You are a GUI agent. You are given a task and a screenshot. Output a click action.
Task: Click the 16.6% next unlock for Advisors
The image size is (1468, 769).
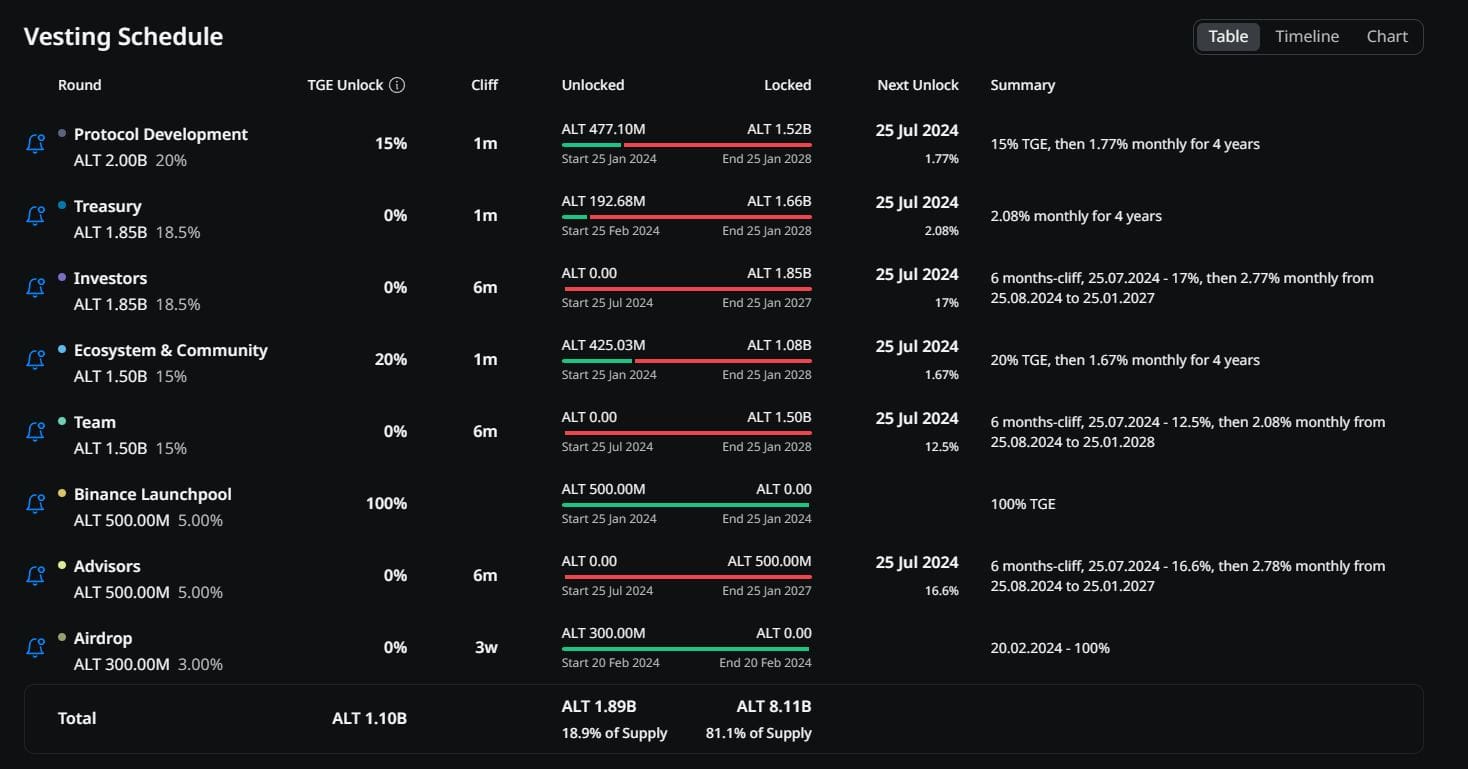click(x=942, y=591)
